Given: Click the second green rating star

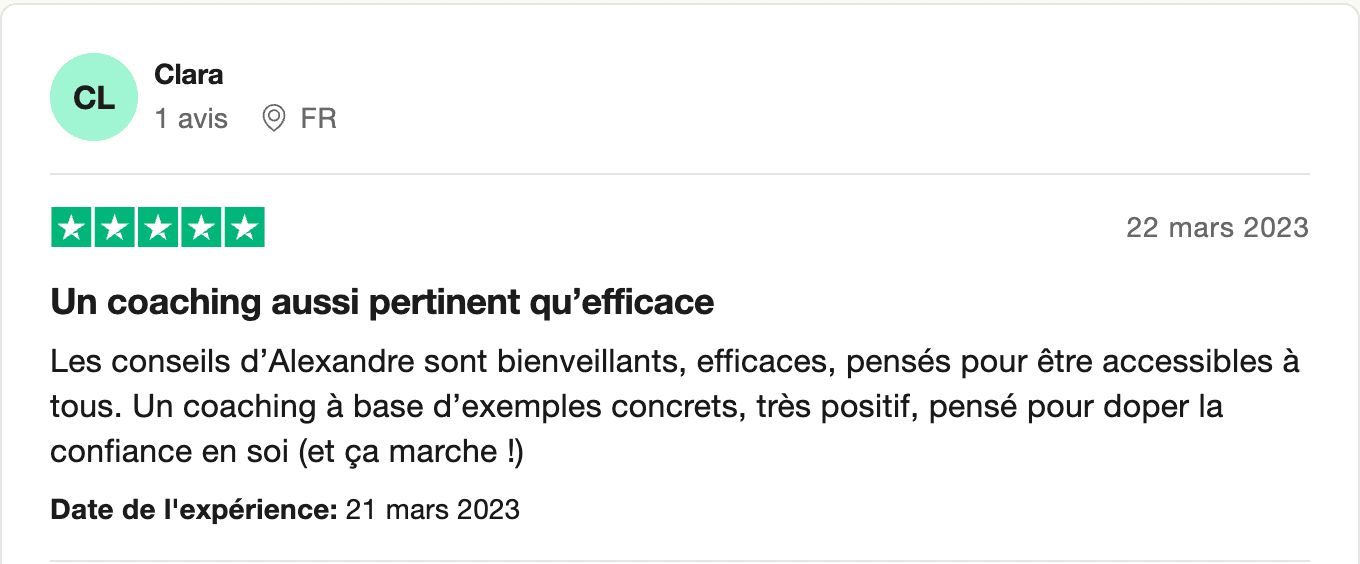Looking at the screenshot, I should click(115, 227).
